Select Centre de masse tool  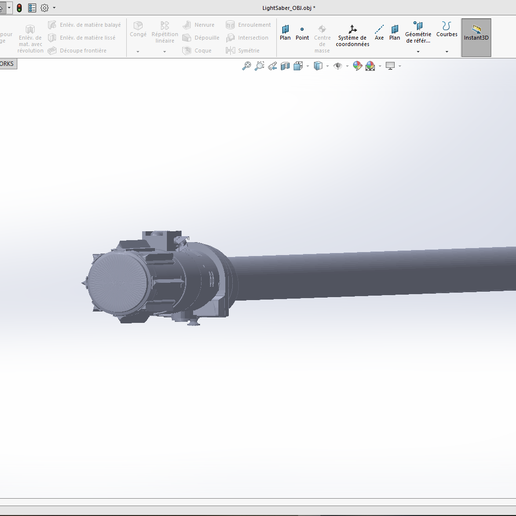tap(322, 39)
